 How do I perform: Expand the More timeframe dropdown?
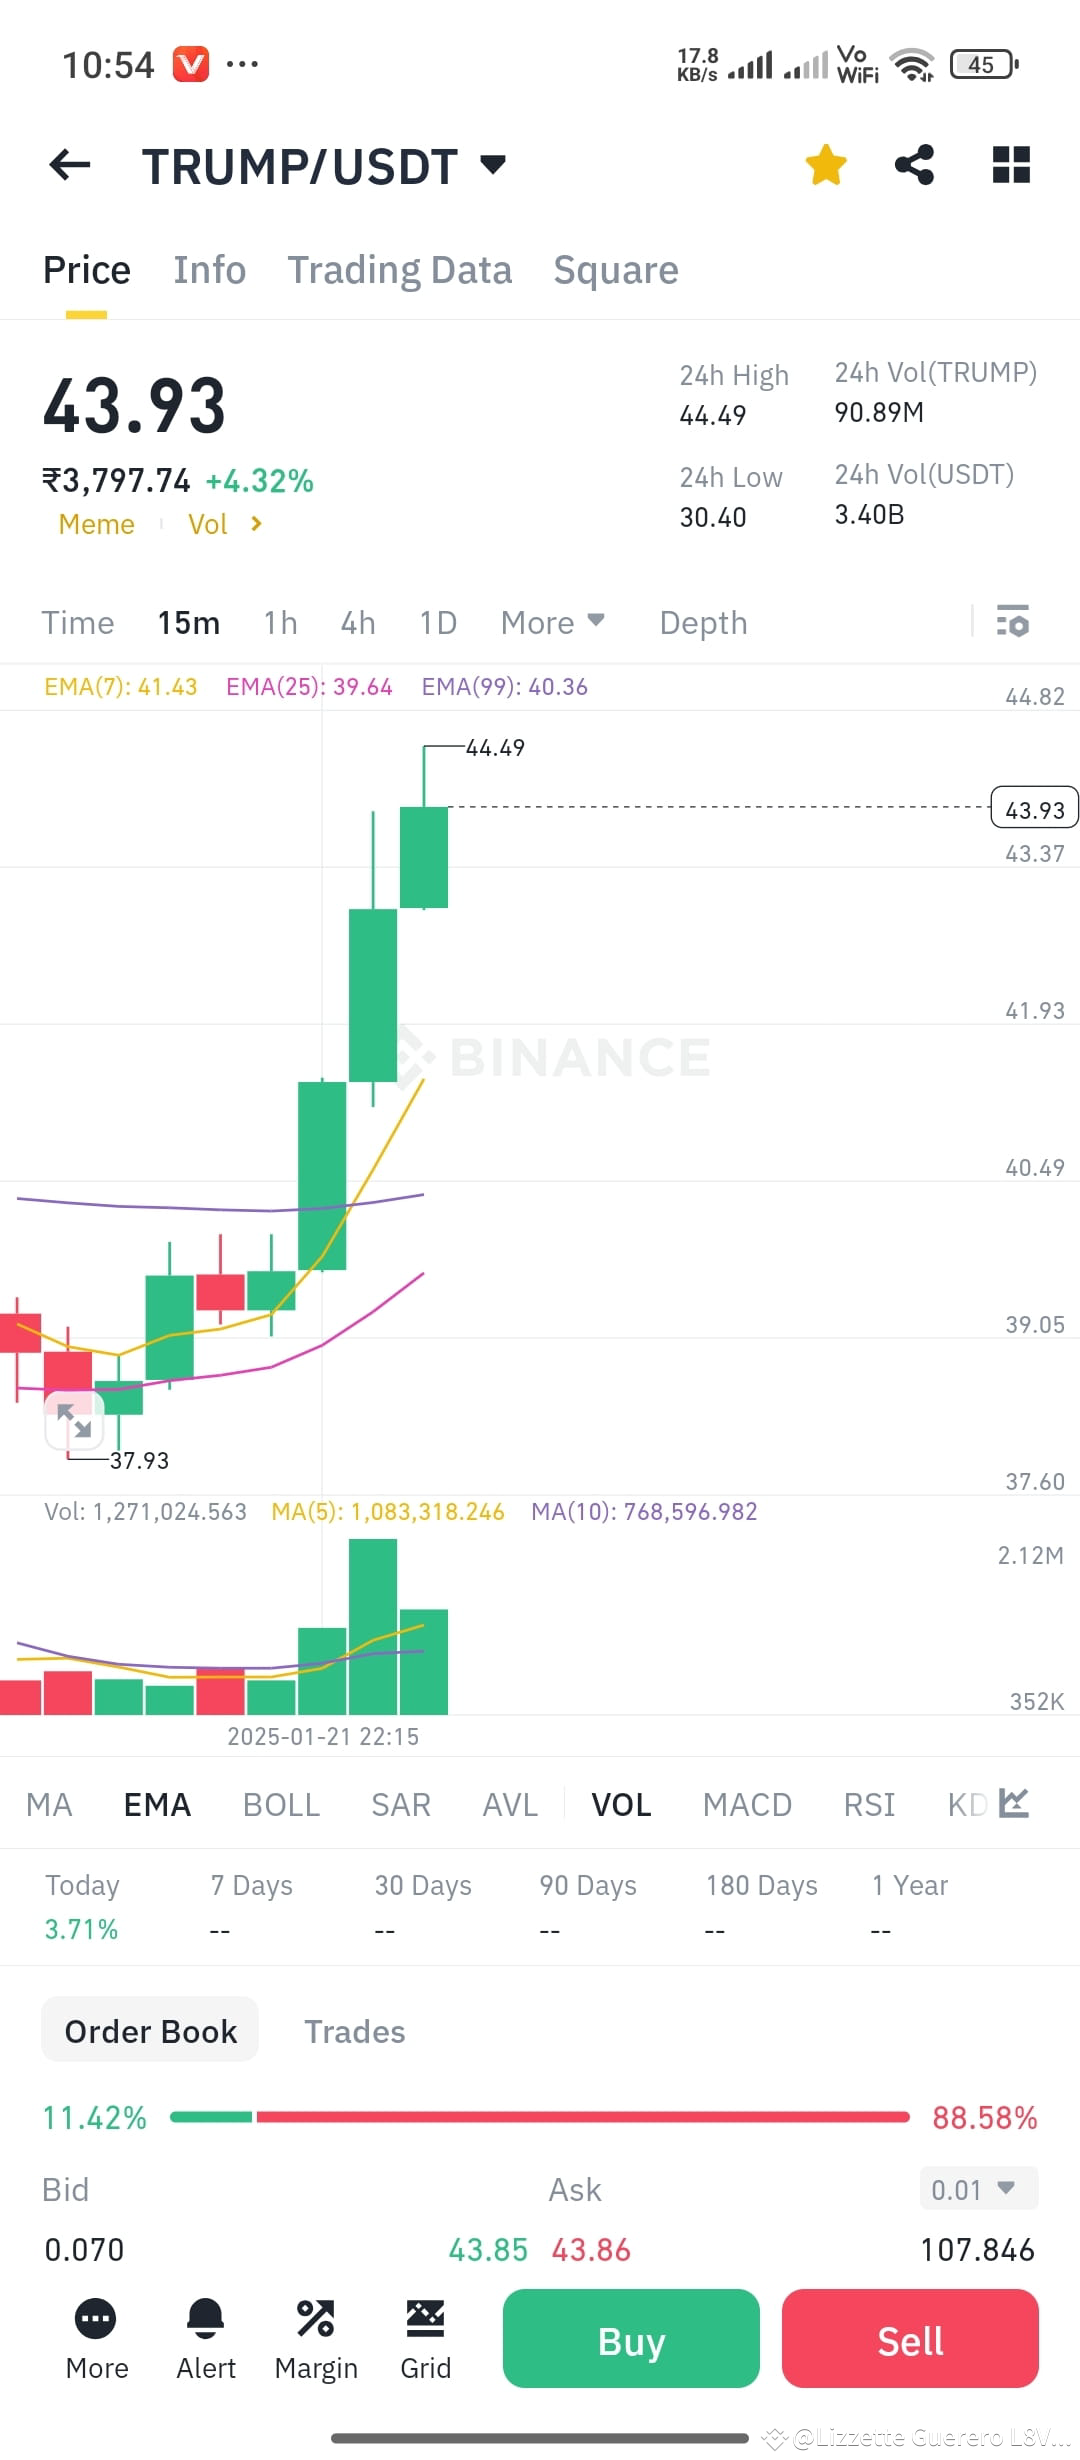[553, 622]
